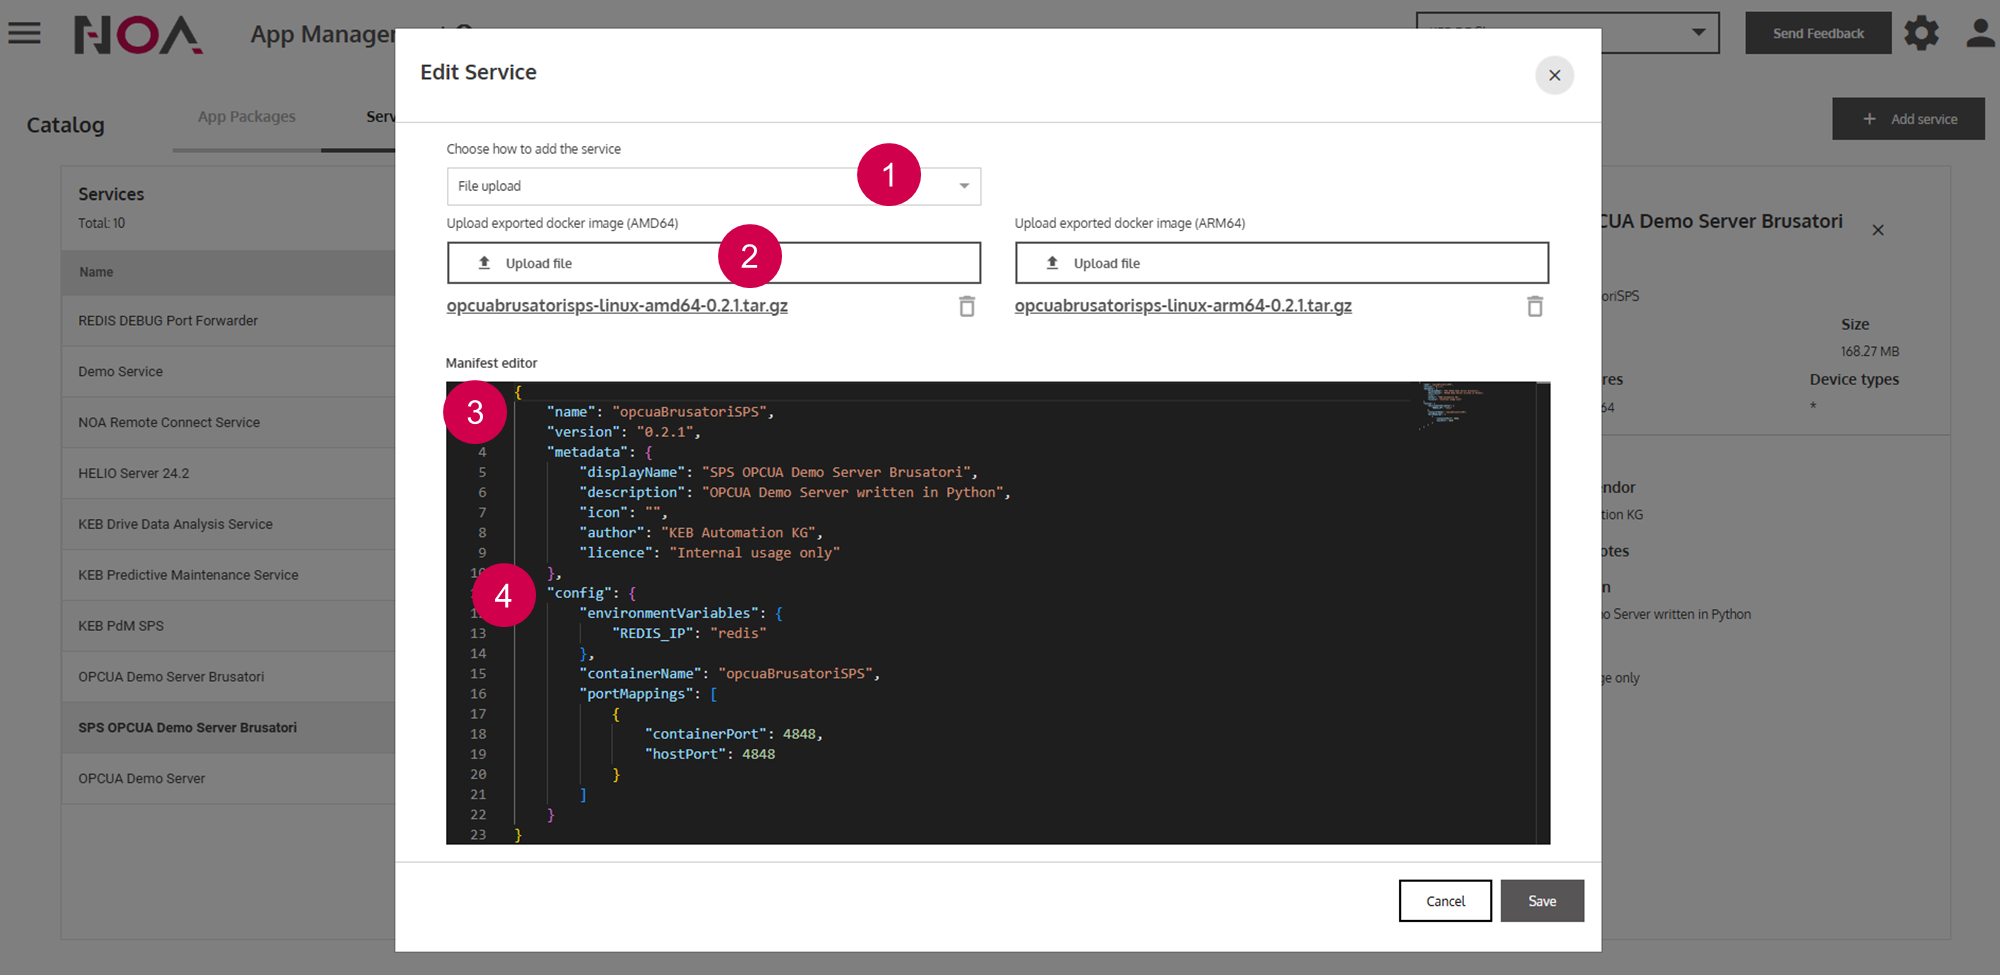The image size is (2000, 975).
Task: Save the edited service
Action: pos(1541,901)
